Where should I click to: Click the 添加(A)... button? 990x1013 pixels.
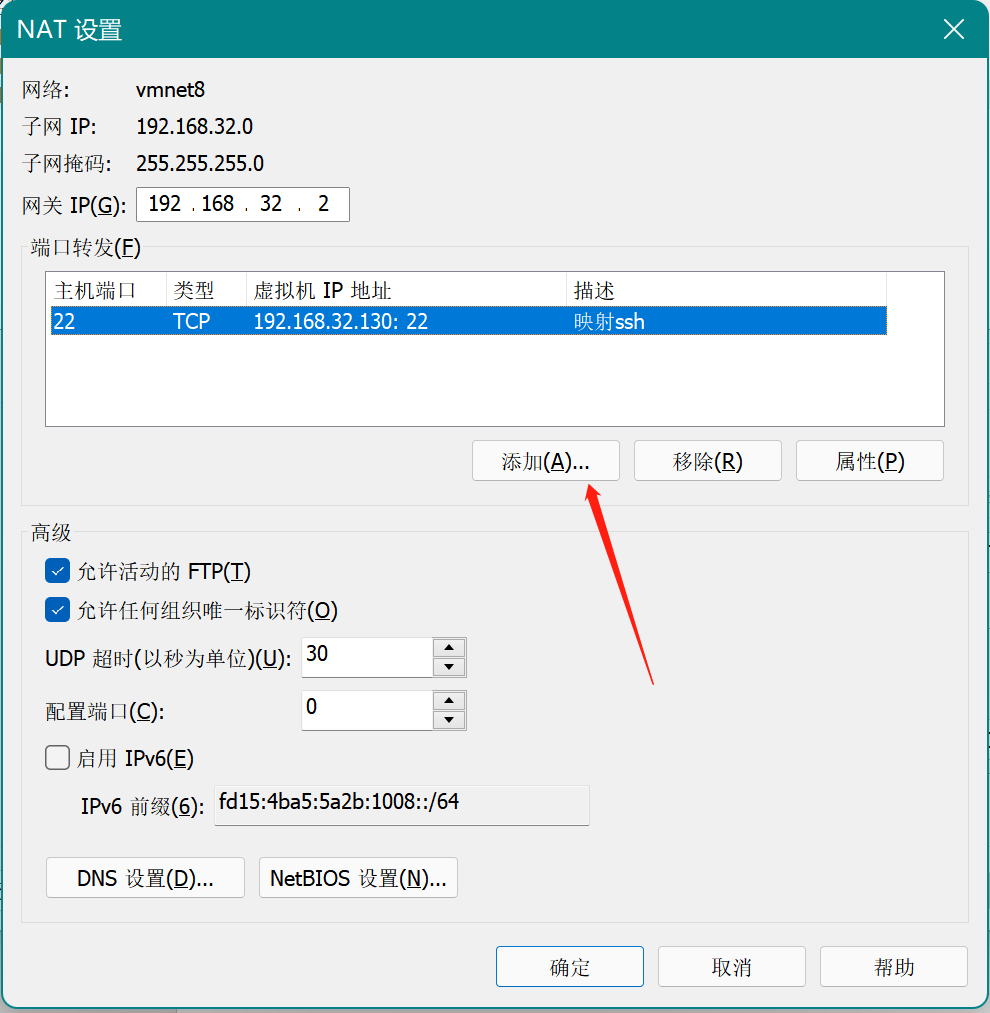click(x=545, y=461)
